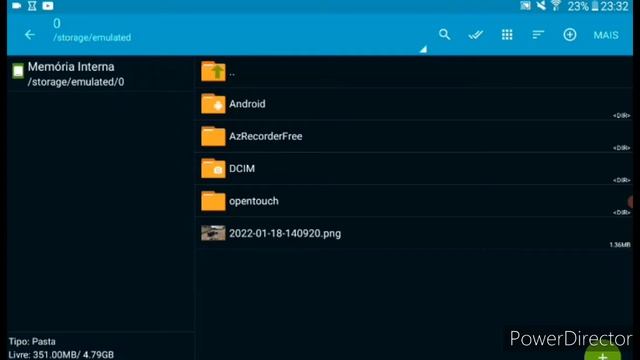640x360 pixels.
Task: Tap the /storage/emulated/0 path under Memória Interna
Action: tap(76, 82)
